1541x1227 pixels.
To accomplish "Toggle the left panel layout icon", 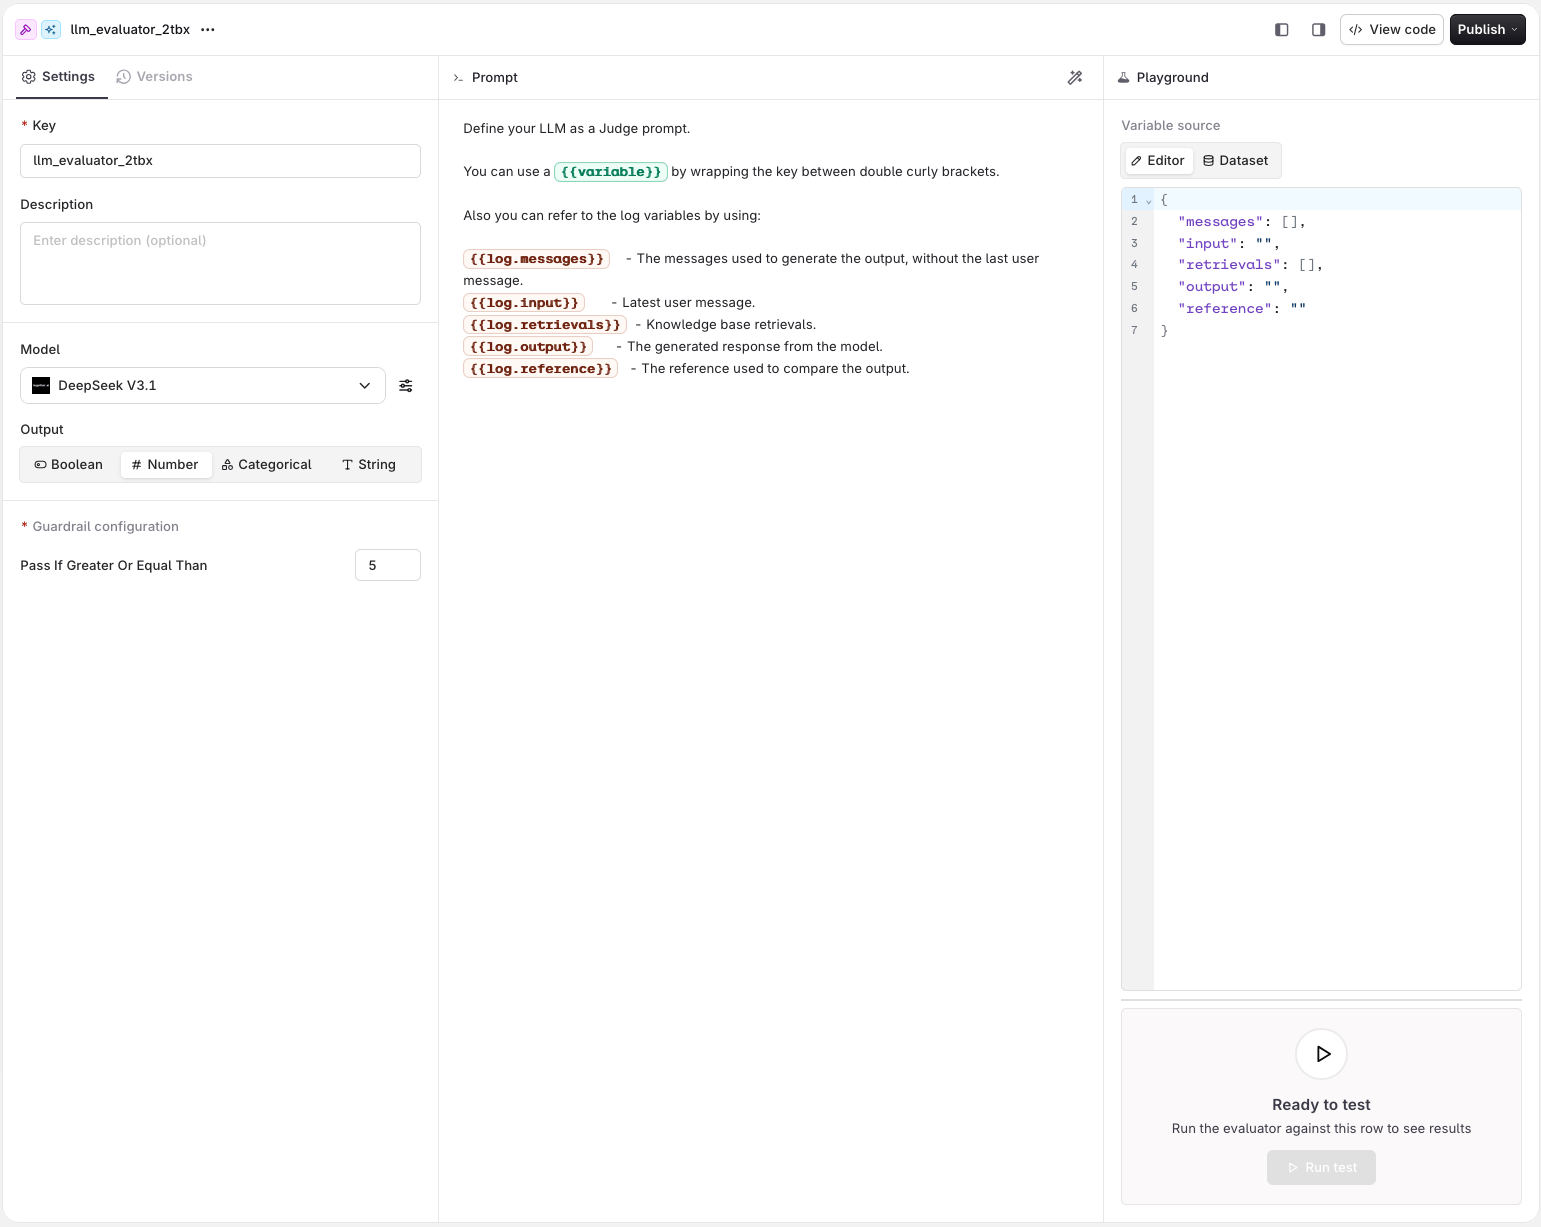I will coord(1282,30).
